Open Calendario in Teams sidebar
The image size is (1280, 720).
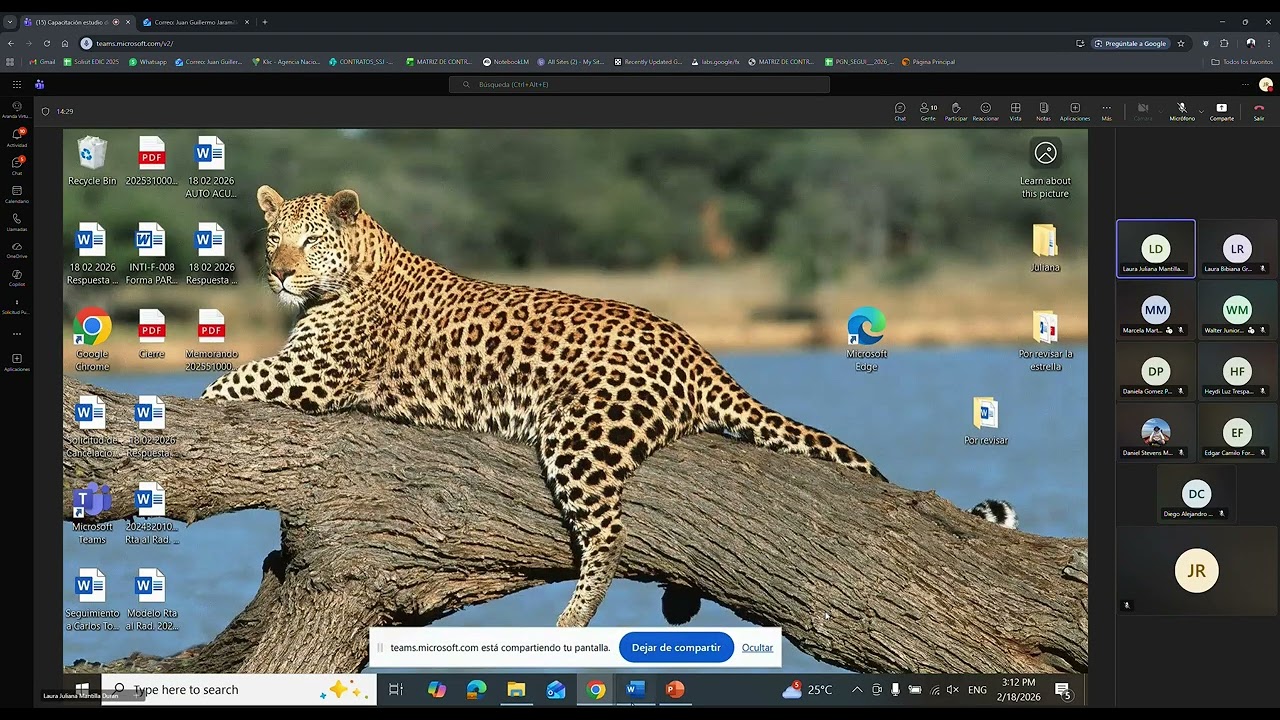pos(17,194)
